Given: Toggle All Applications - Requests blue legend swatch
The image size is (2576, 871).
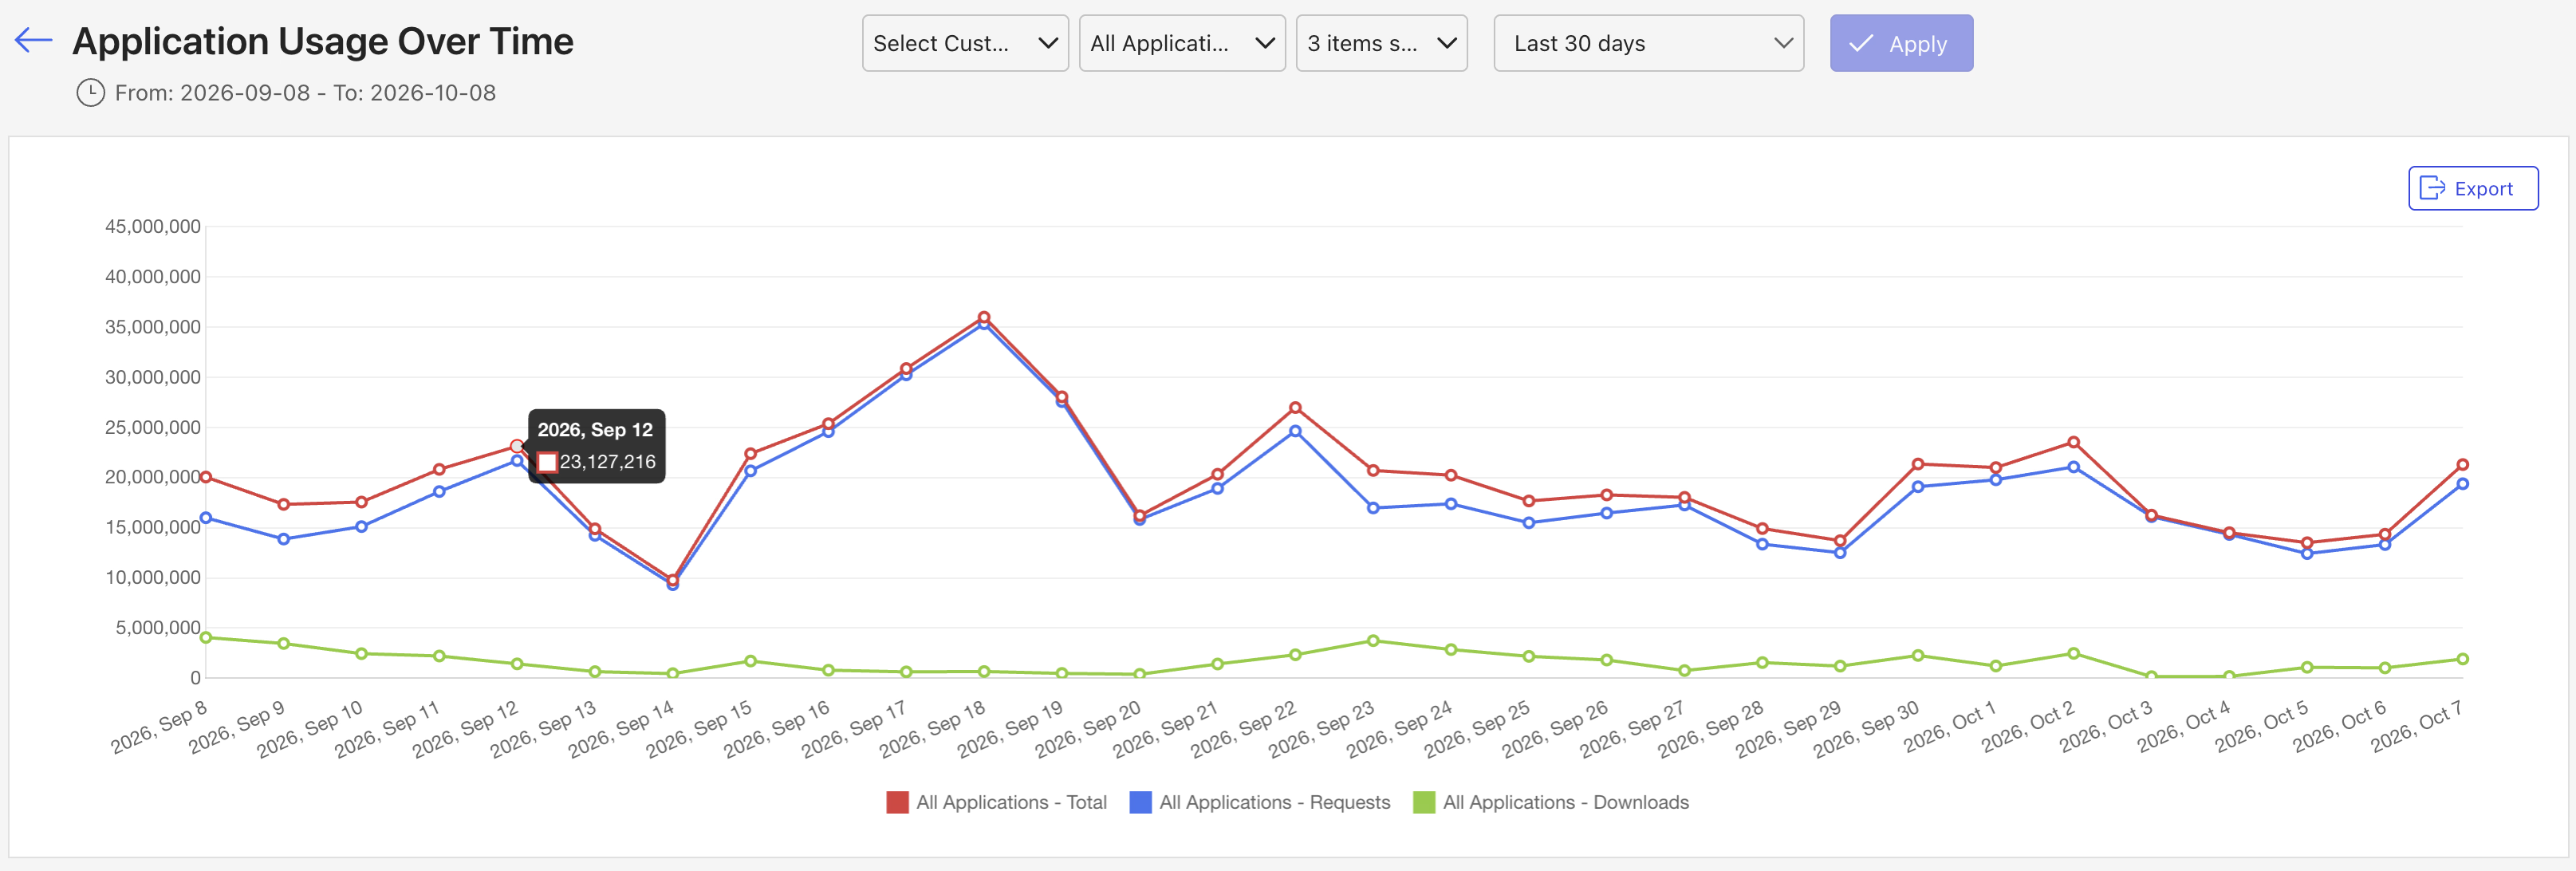Looking at the screenshot, I should tap(1140, 802).
